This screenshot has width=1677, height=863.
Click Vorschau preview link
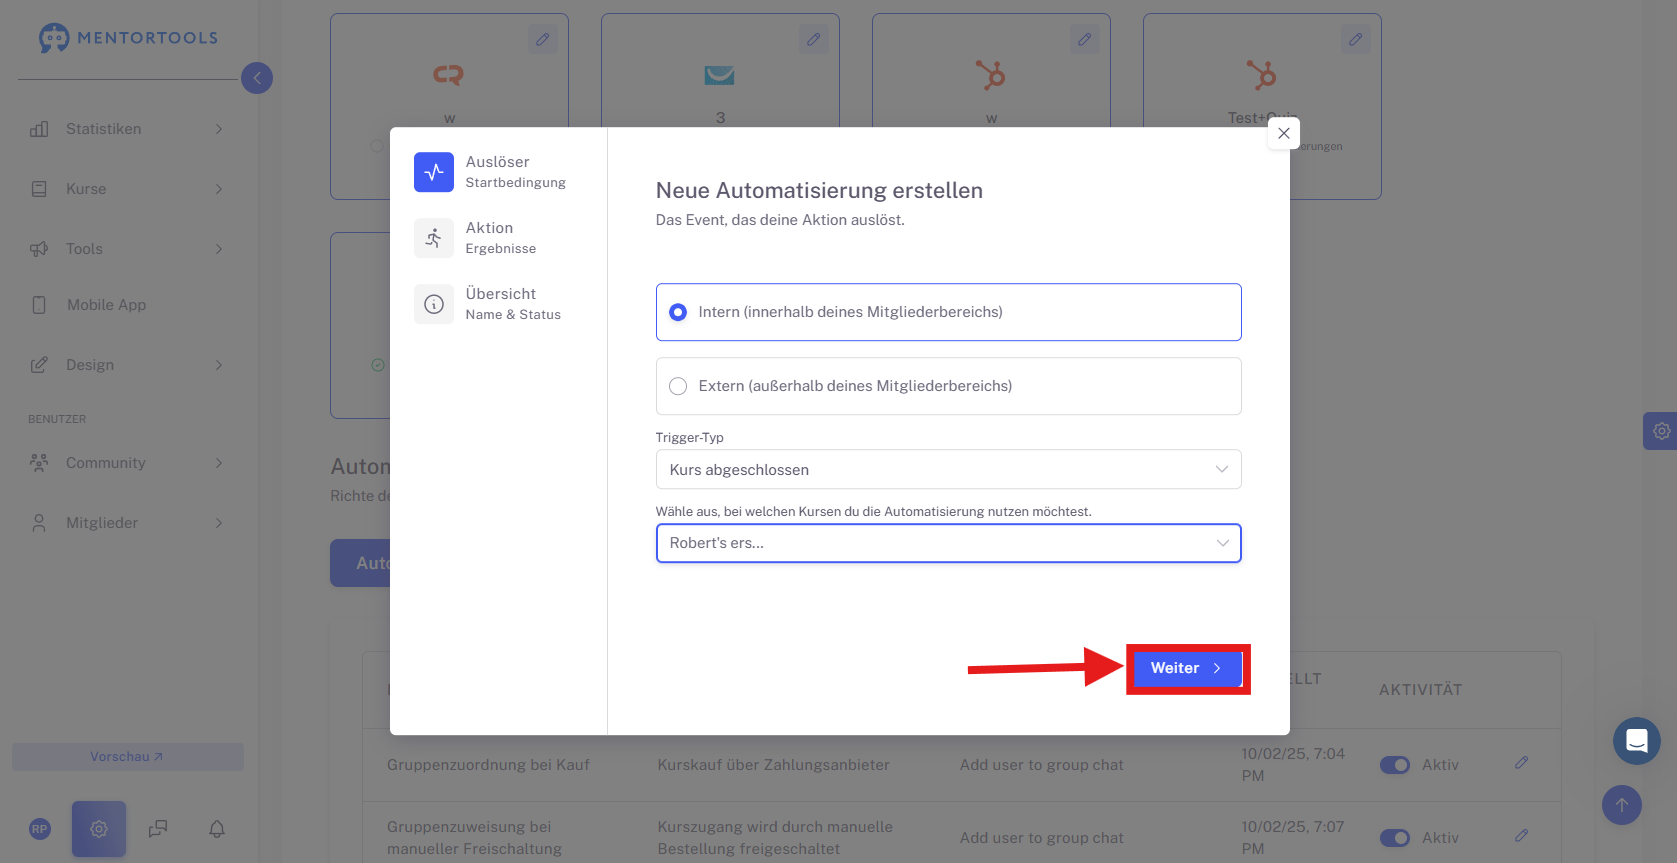tap(127, 757)
